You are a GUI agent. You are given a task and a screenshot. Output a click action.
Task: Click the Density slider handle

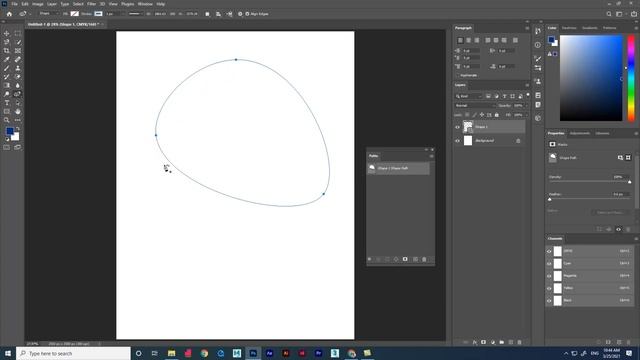629,182
